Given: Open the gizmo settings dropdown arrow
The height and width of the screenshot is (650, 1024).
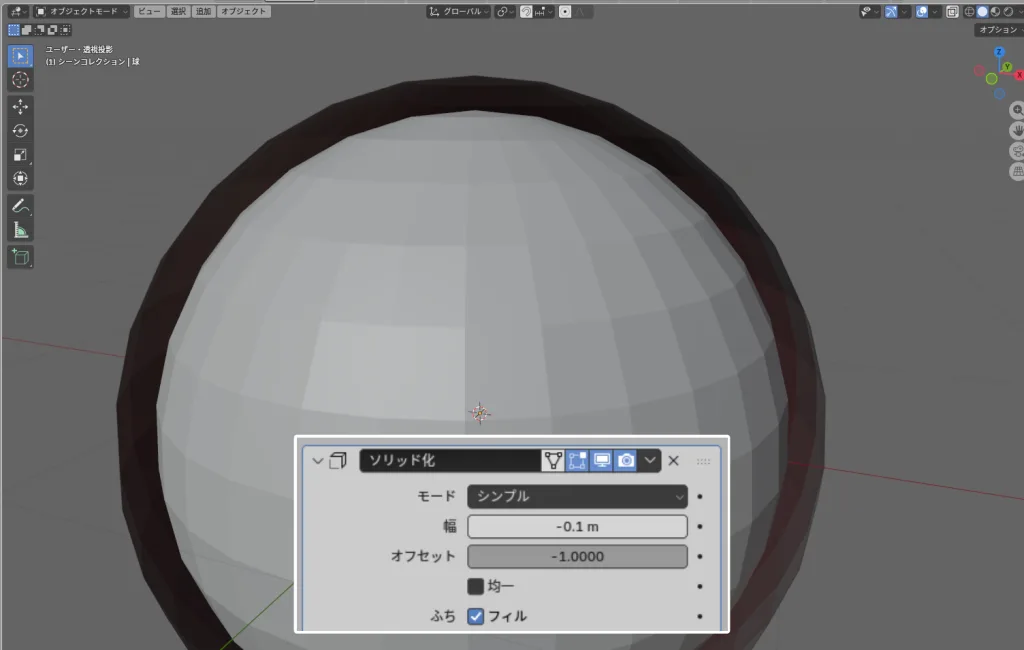Looking at the screenshot, I should (x=904, y=12).
